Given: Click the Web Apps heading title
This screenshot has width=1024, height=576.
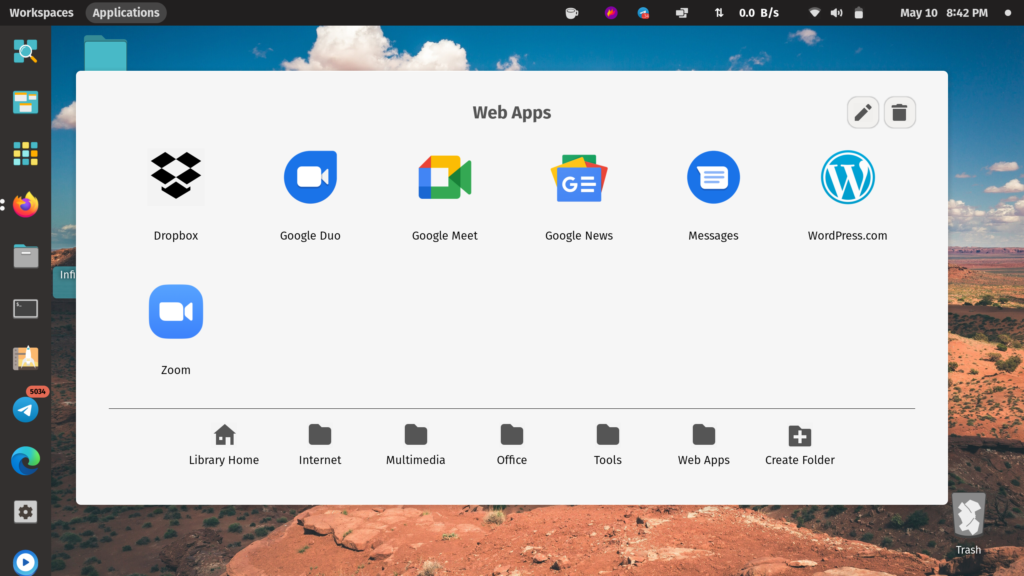Looking at the screenshot, I should click(512, 112).
